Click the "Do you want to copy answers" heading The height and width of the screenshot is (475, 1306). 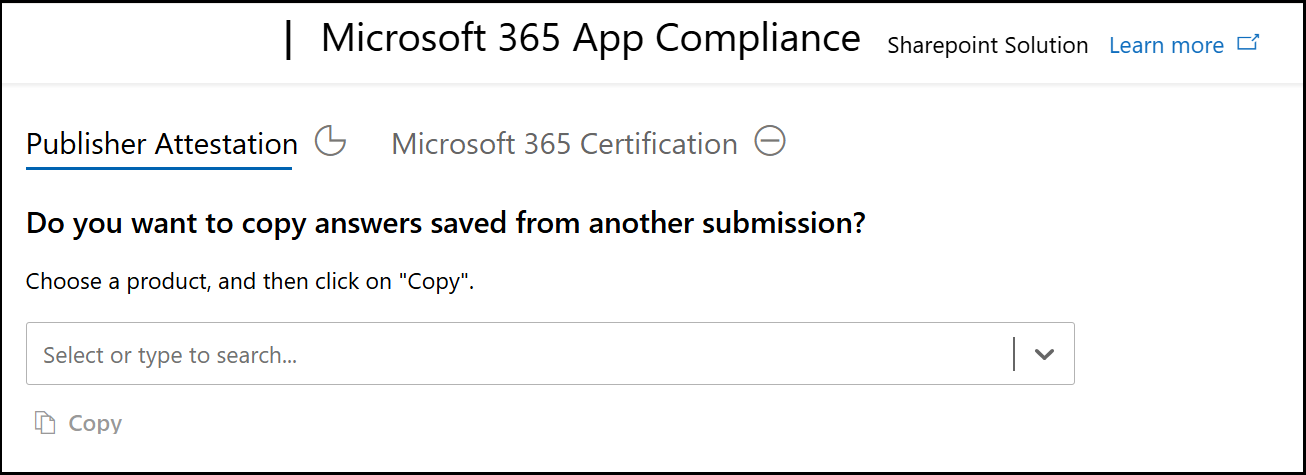click(x=445, y=223)
